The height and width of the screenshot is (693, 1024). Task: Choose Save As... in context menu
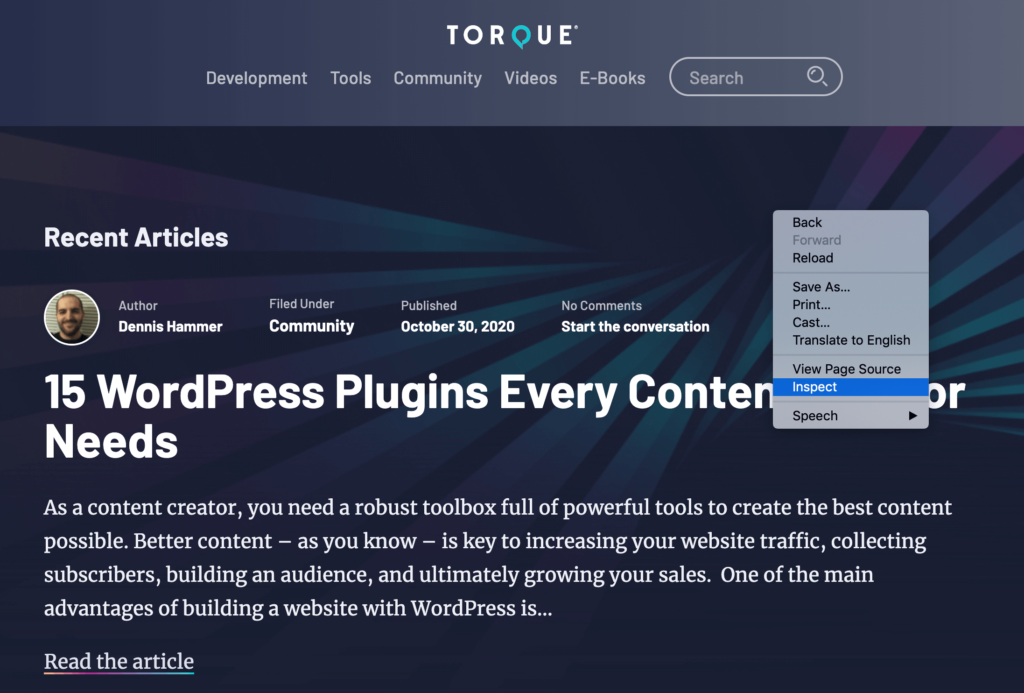(x=850, y=287)
